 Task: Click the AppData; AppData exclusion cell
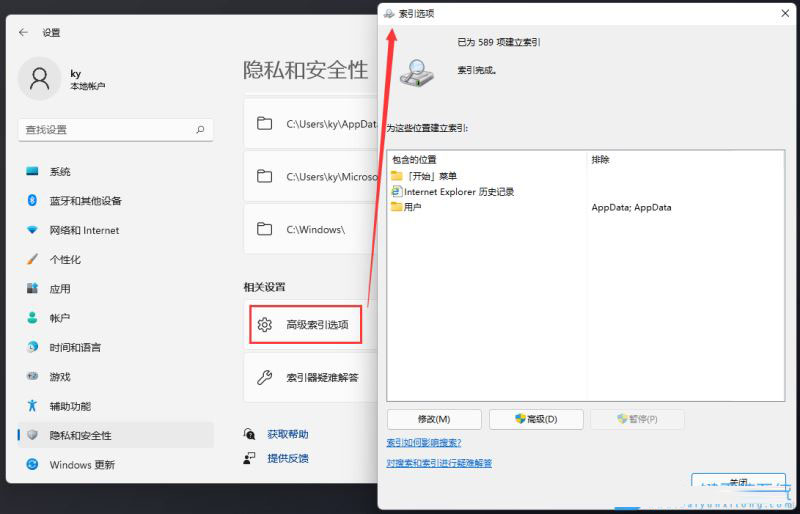point(631,207)
